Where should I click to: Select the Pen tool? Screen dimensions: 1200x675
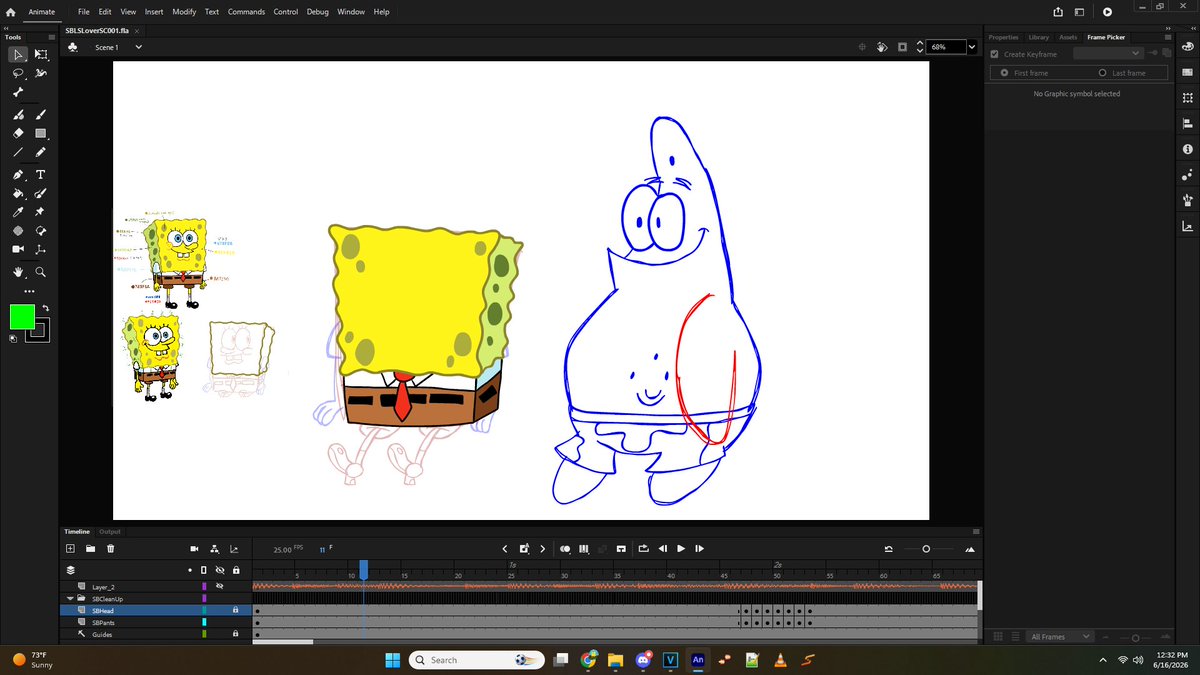18,174
